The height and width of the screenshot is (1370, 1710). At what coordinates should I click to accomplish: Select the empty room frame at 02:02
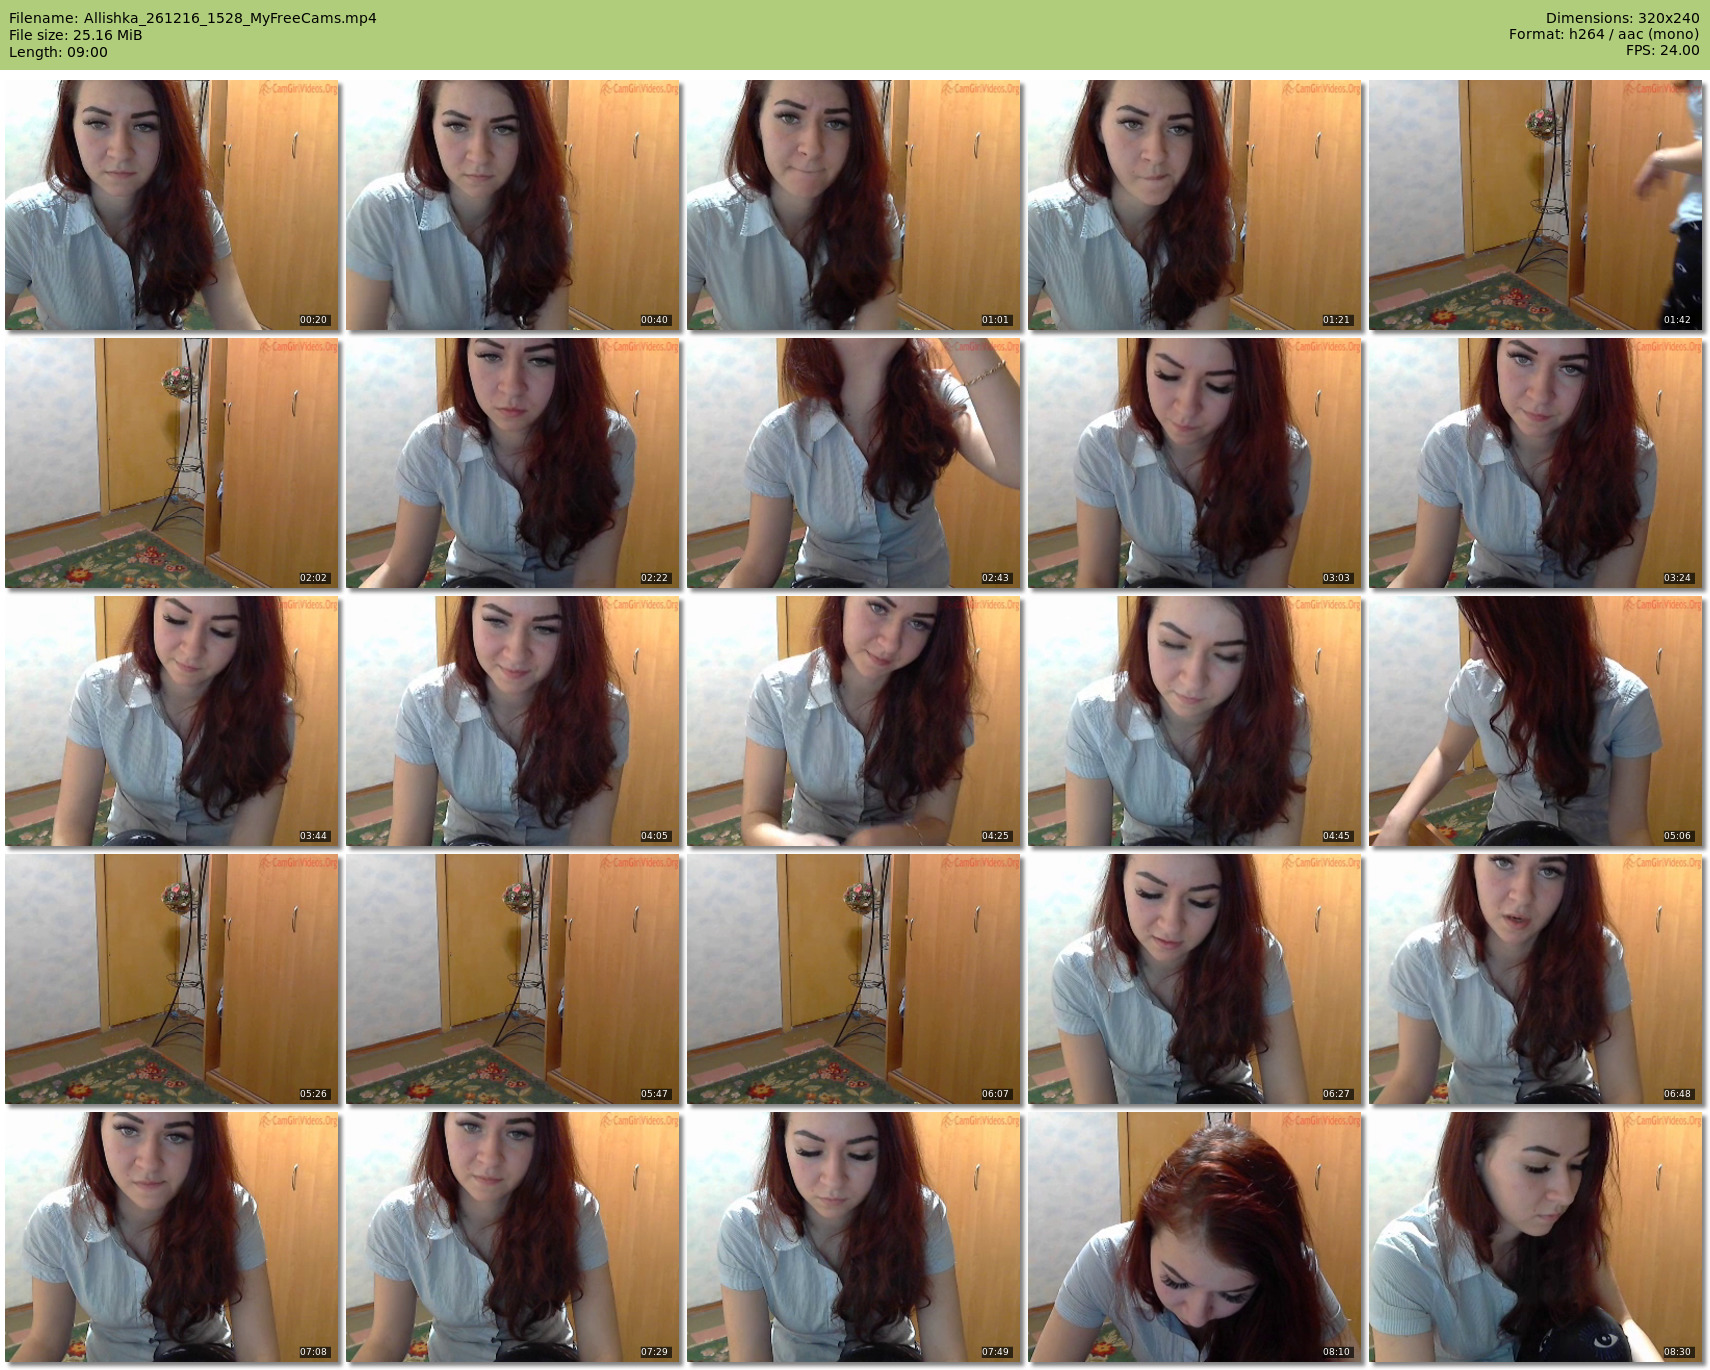pos(172,463)
